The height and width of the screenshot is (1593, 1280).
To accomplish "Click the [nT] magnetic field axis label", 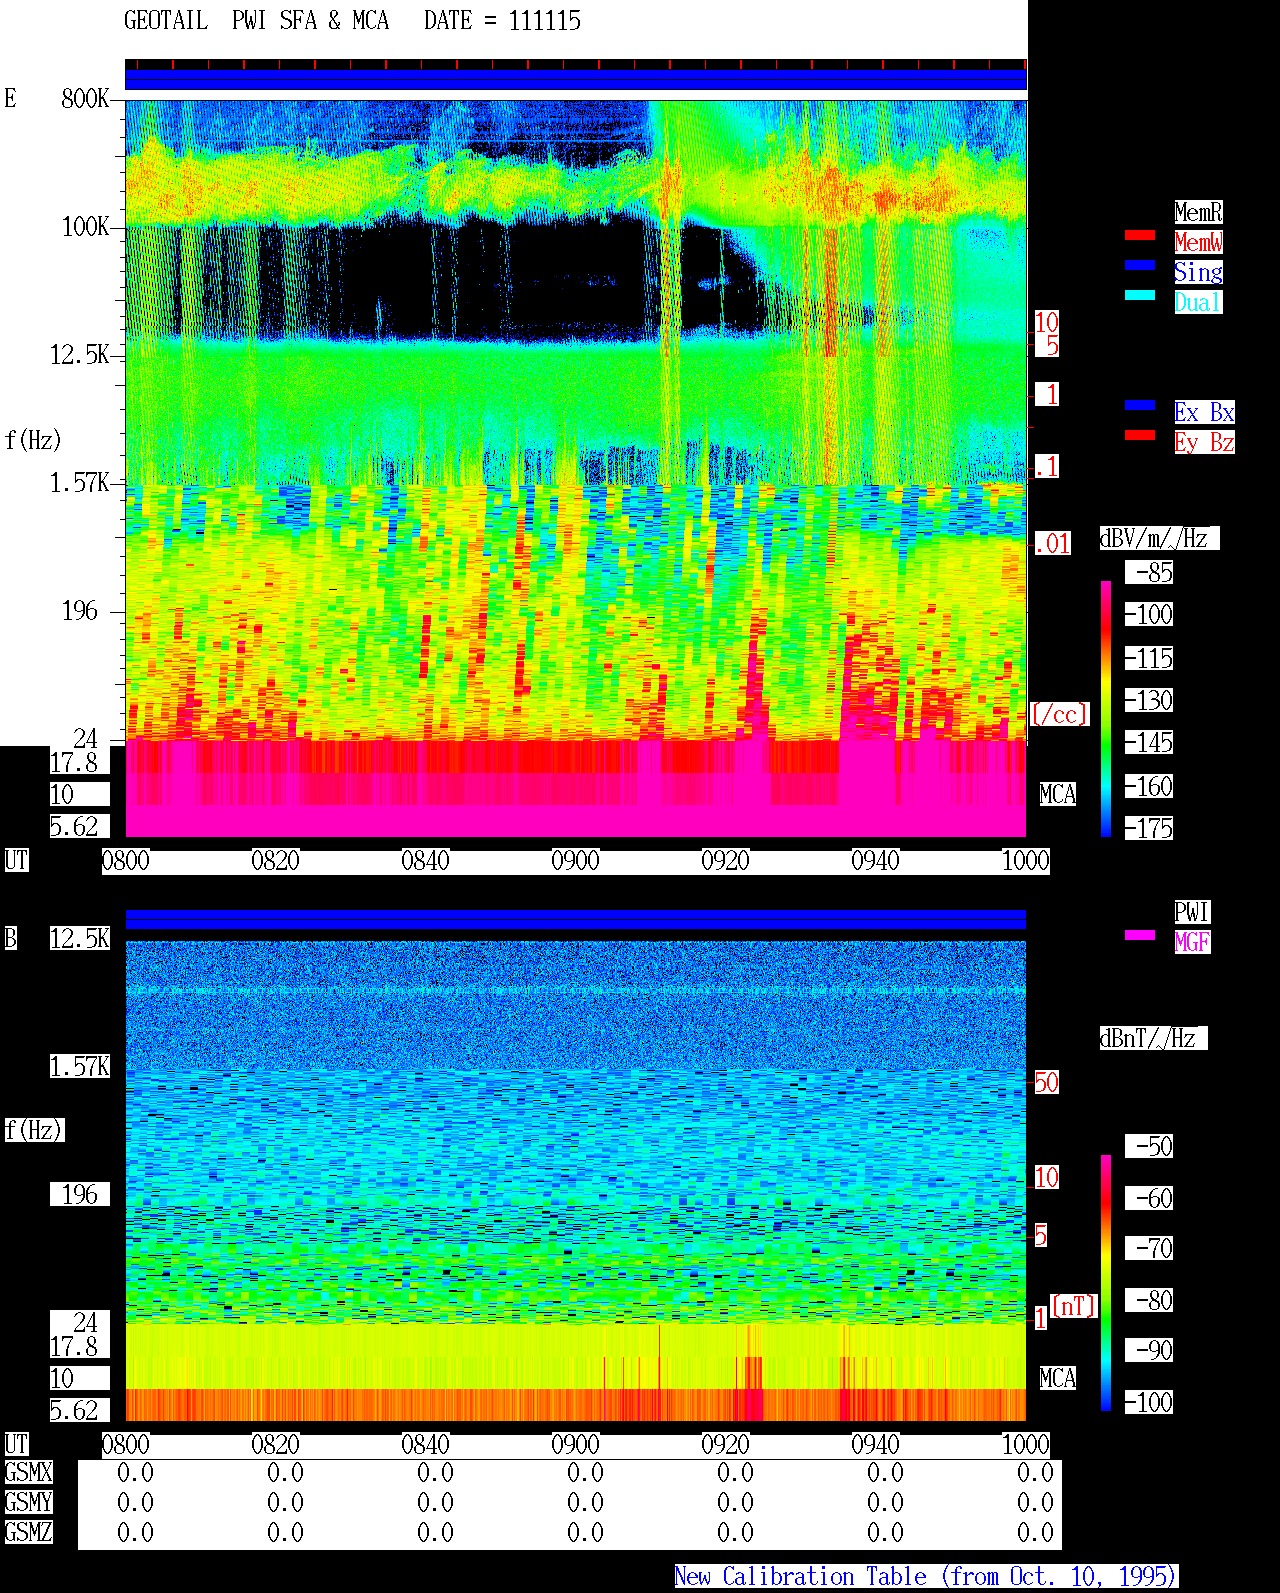I will (x=1073, y=1306).
